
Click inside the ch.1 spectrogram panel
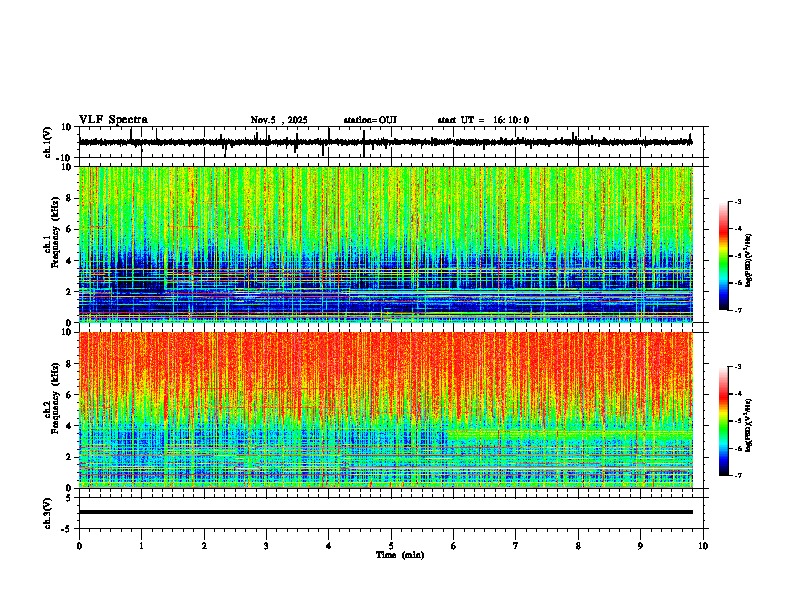coord(386,244)
